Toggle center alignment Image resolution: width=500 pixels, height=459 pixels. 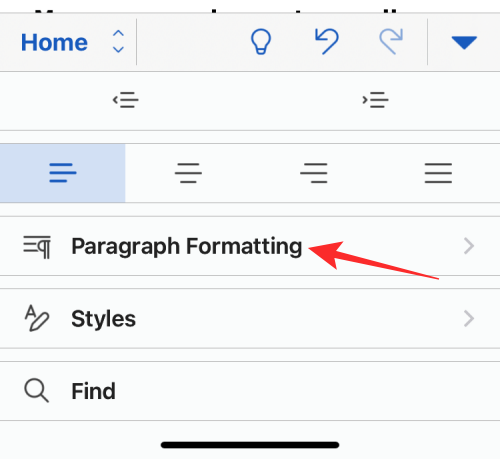(x=188, y=173)
